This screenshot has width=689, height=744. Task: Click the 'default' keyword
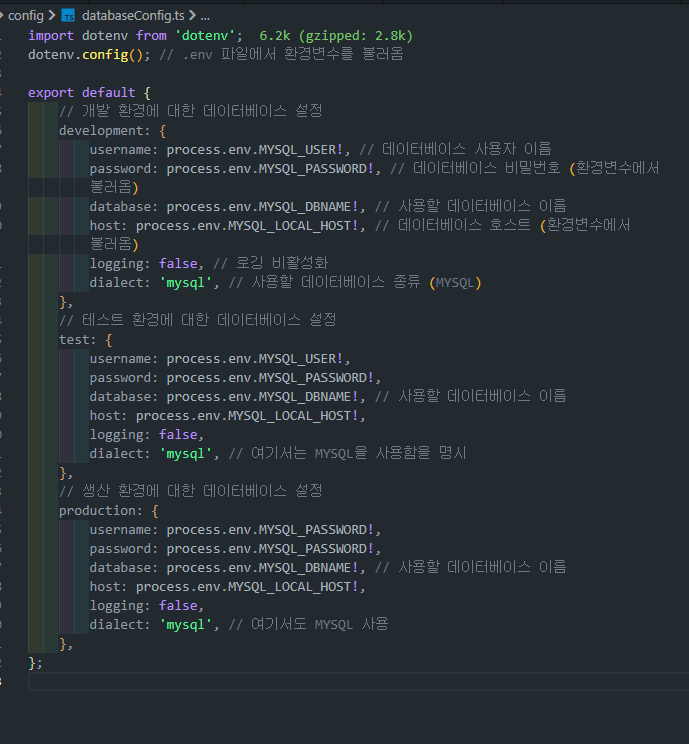(109, 93)
